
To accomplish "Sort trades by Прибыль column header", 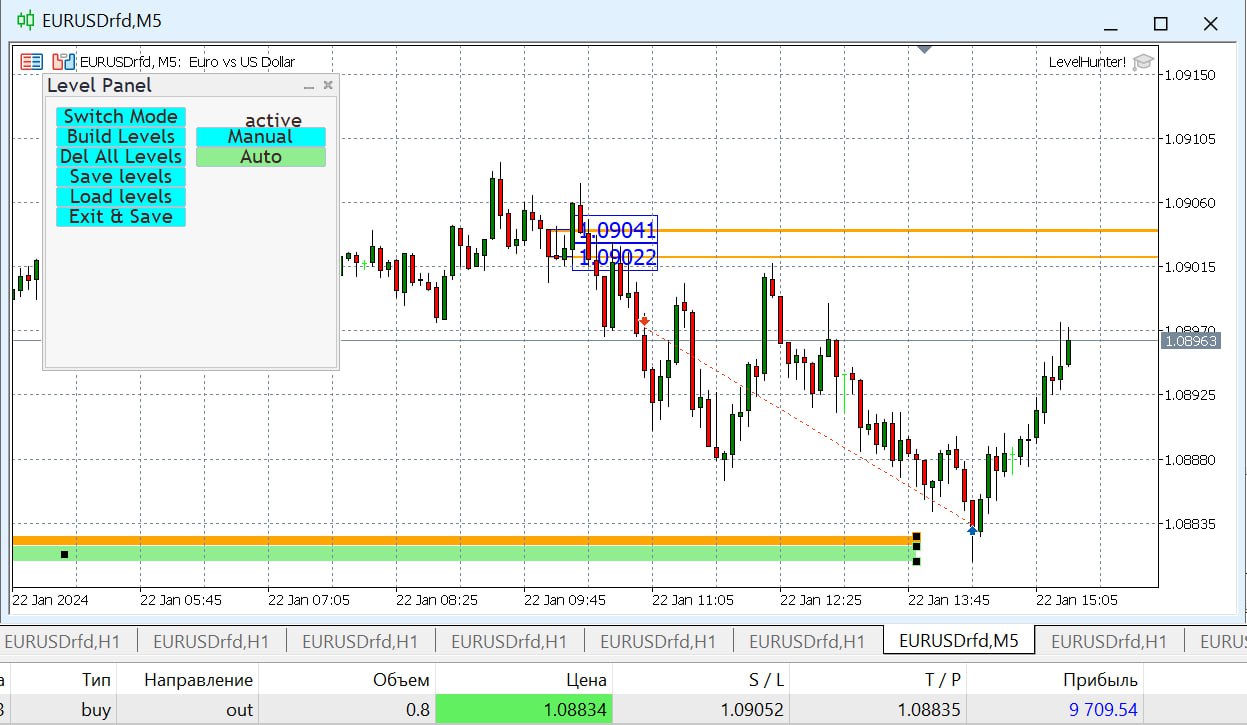I will pos(1100,680).
